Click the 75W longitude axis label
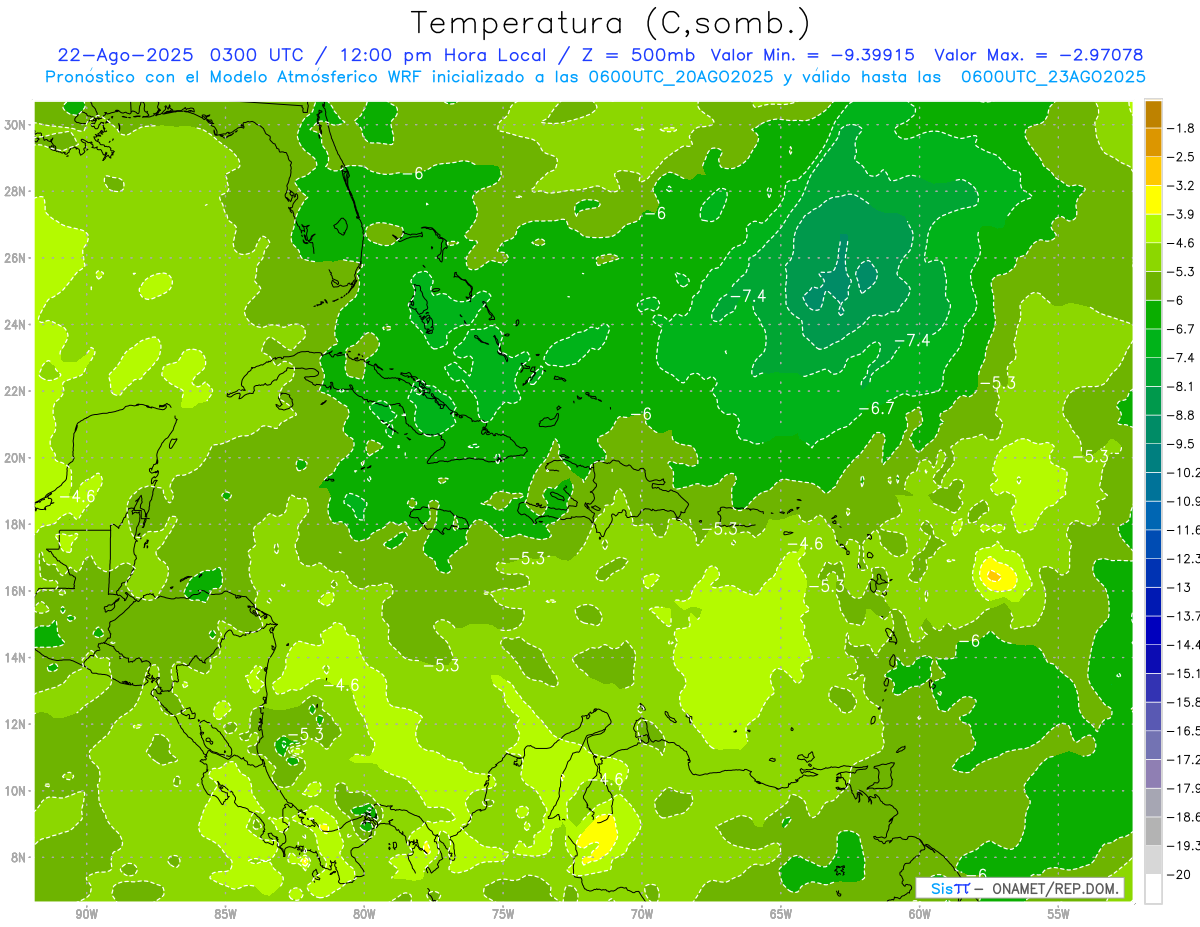 (x=503, y=914)
